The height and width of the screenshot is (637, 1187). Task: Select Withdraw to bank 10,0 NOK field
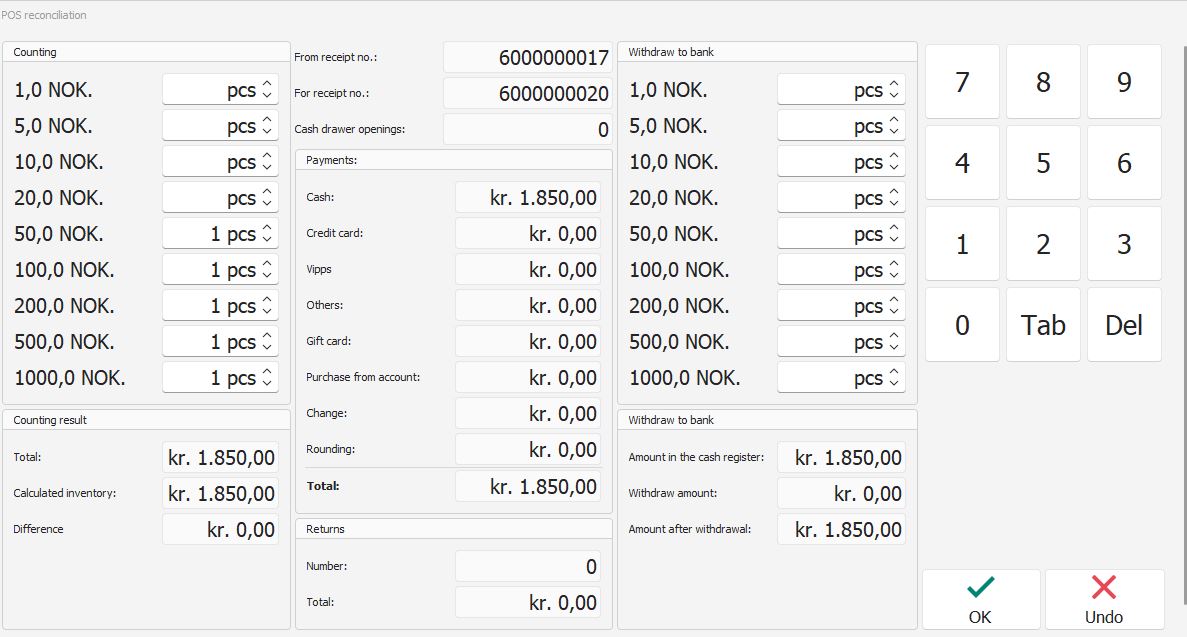pyautogui.click(x=841, y=161)
